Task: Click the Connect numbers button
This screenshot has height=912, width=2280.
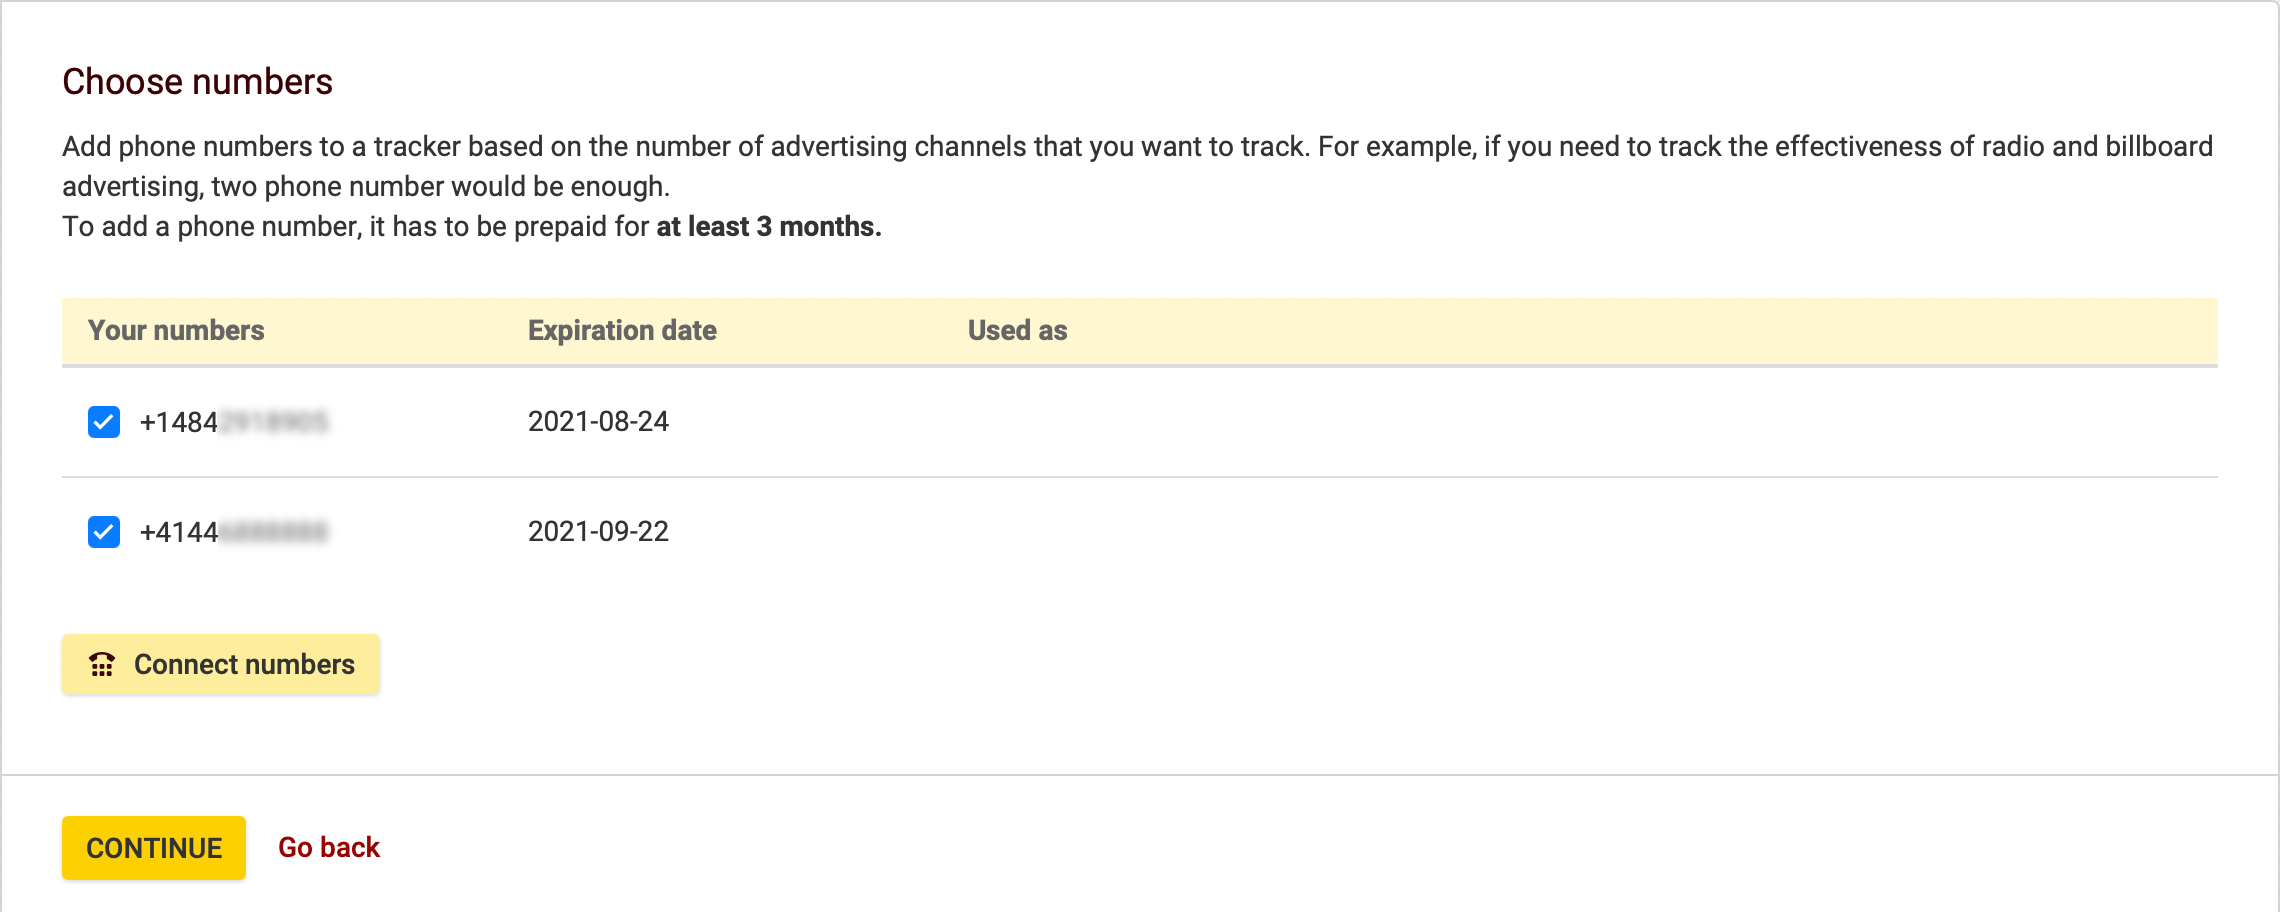Action: tap(221, 663)
